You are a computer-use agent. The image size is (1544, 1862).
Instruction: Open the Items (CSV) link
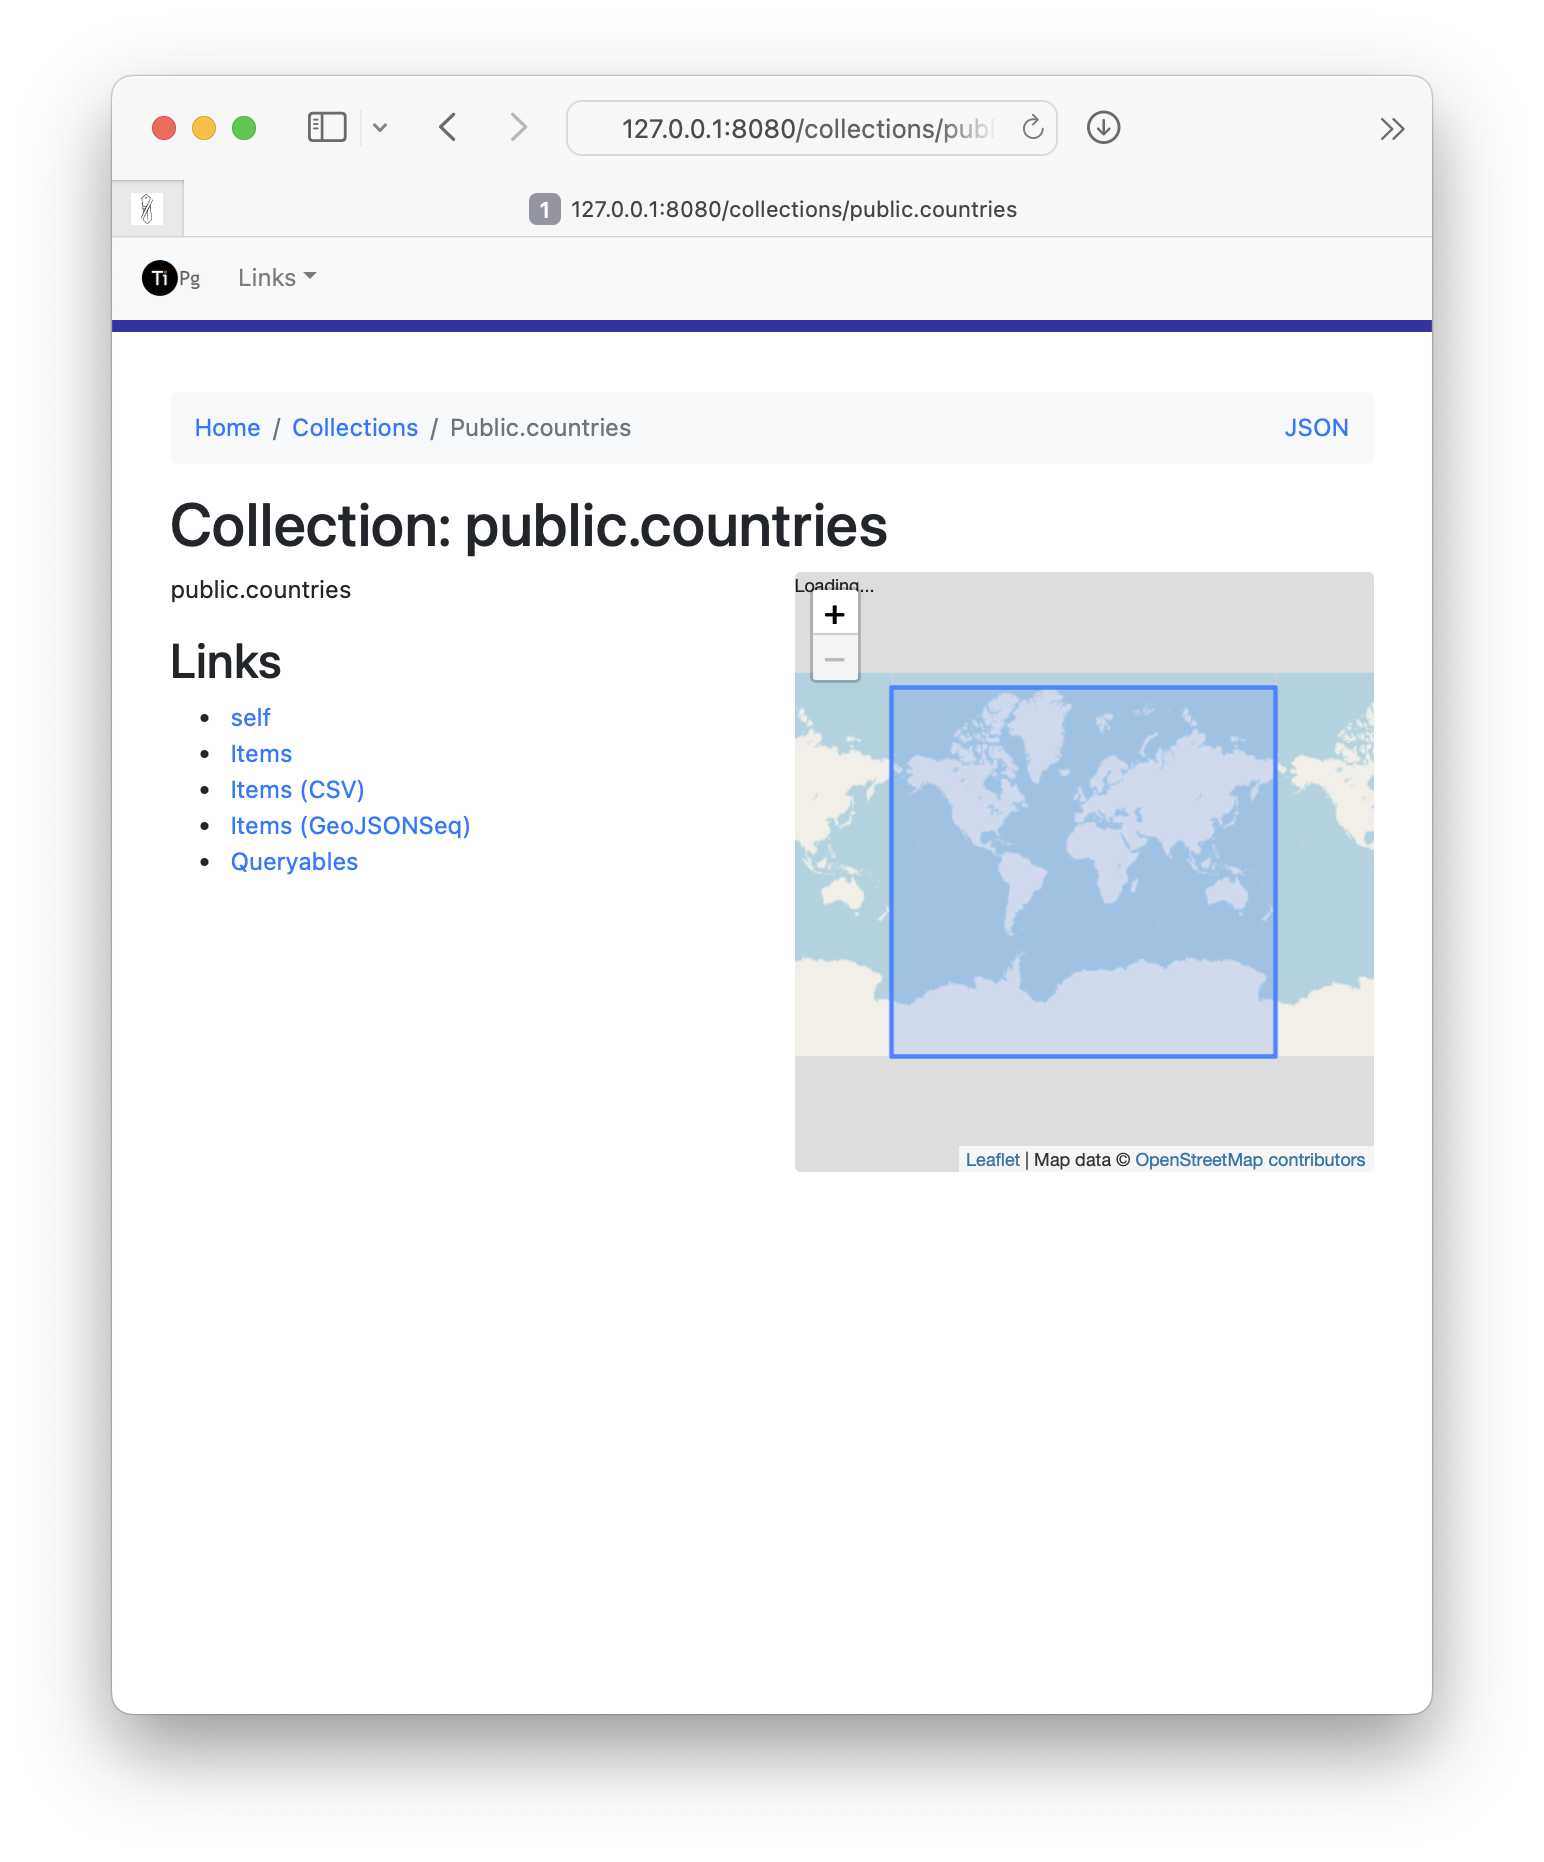[x=297, y=790]
